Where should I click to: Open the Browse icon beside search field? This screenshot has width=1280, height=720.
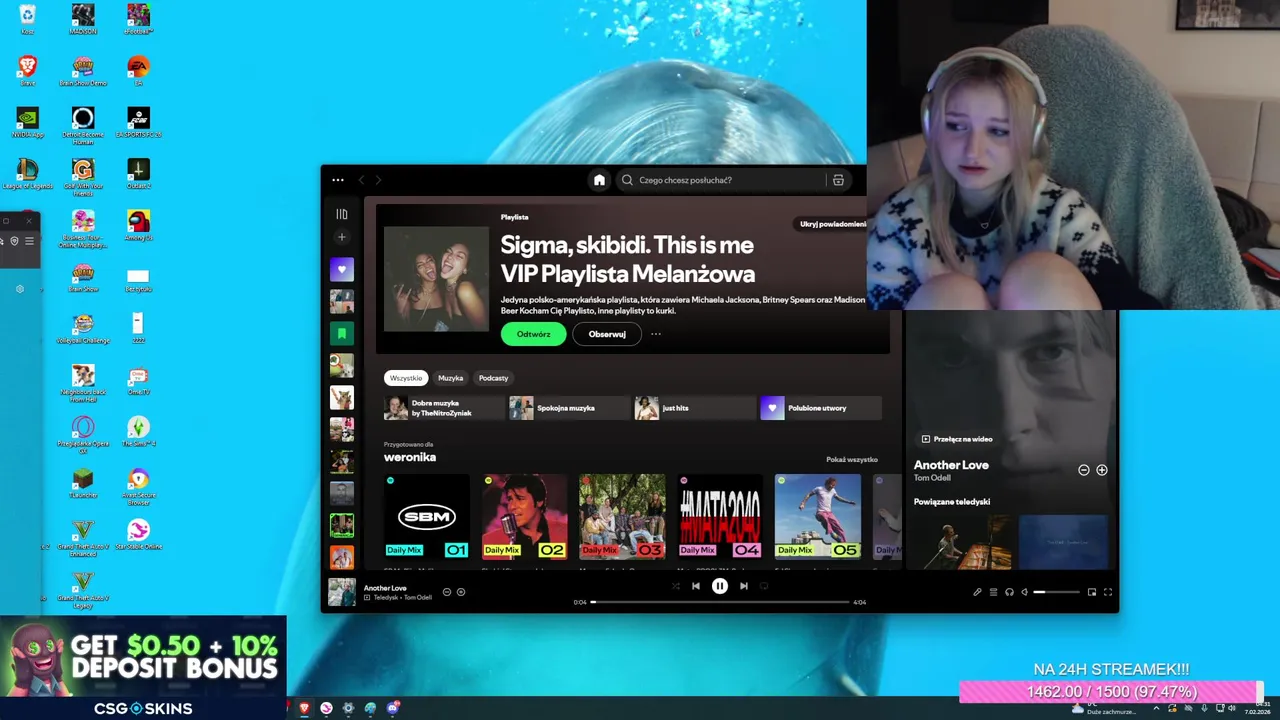[x=838, y=180]
